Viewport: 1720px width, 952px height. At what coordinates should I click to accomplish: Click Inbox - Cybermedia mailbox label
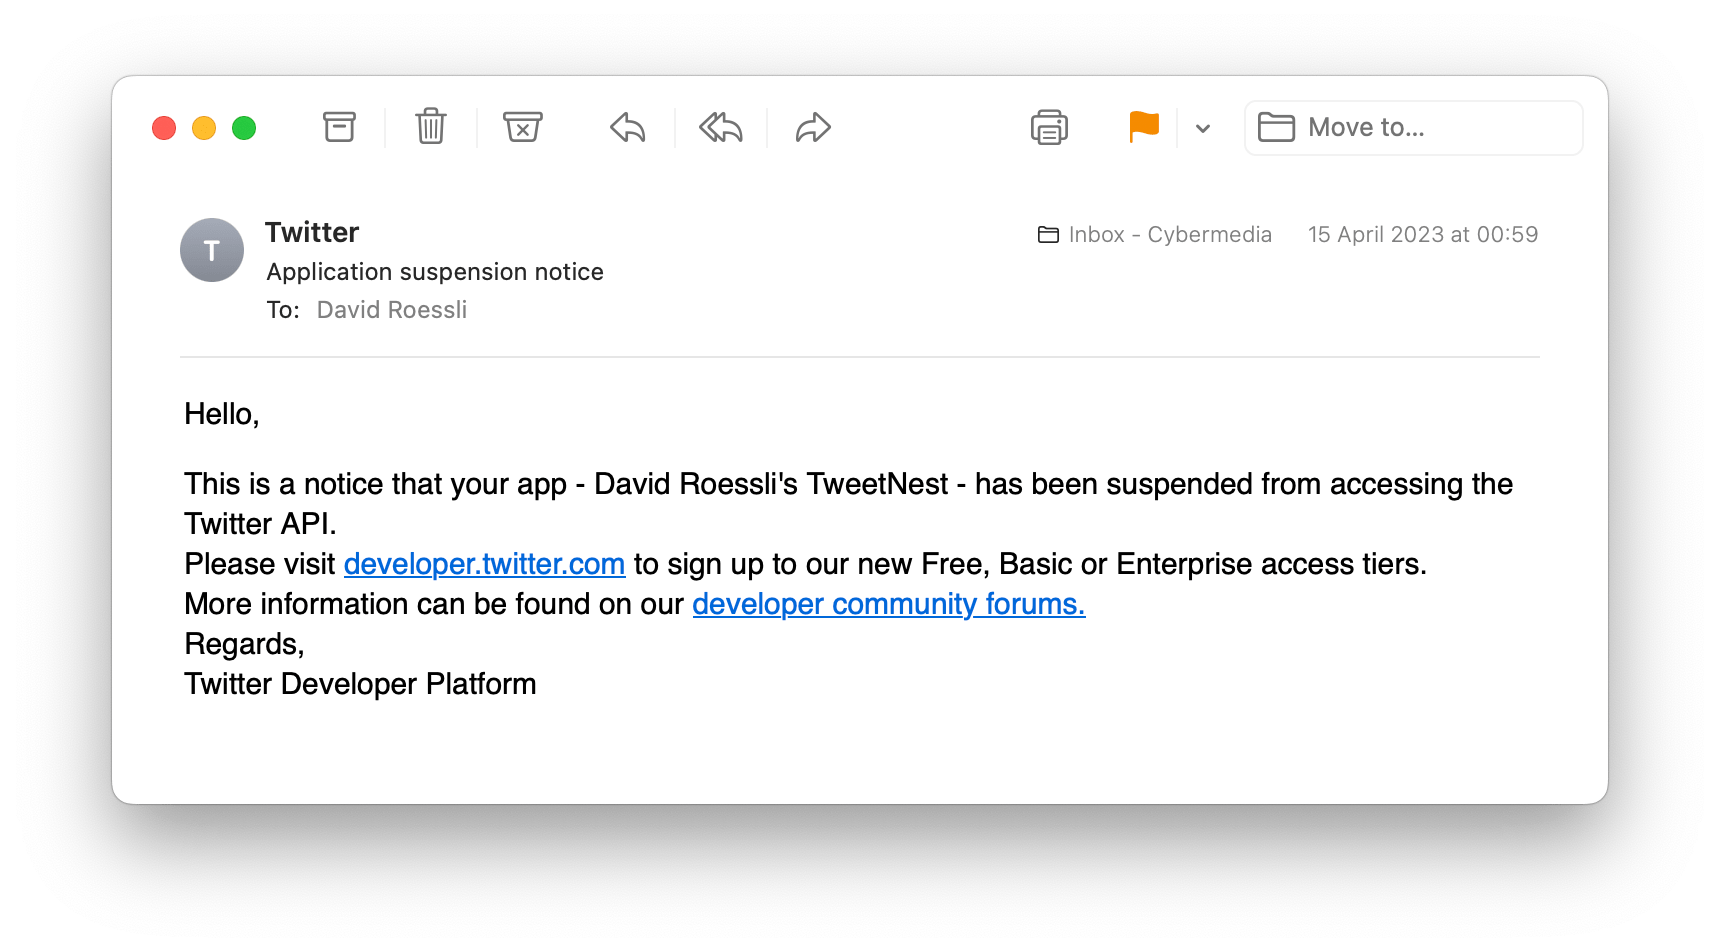click(1155, 235)
